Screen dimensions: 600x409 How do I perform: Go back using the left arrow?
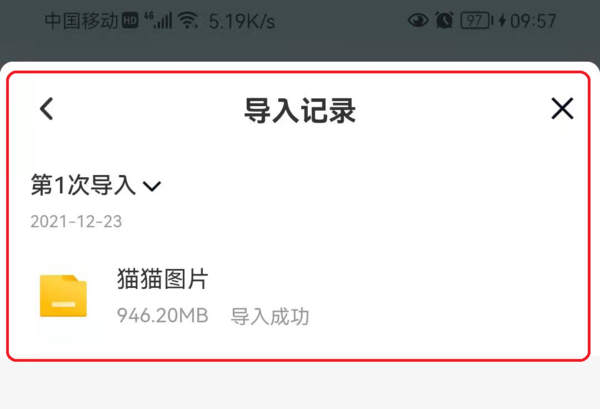(x=47, y=109)
